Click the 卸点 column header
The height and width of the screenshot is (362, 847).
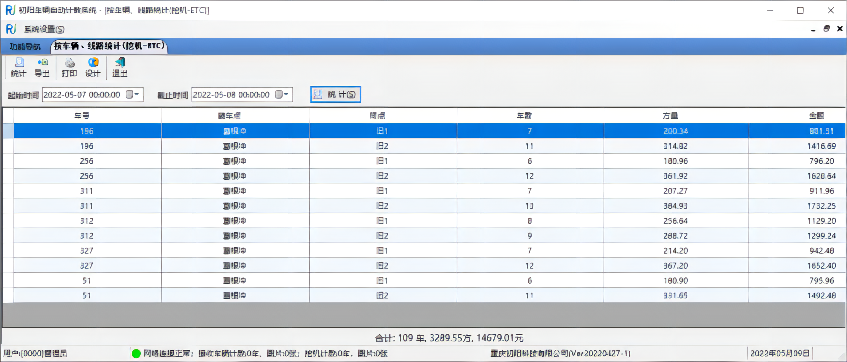(x=383, y=116)
